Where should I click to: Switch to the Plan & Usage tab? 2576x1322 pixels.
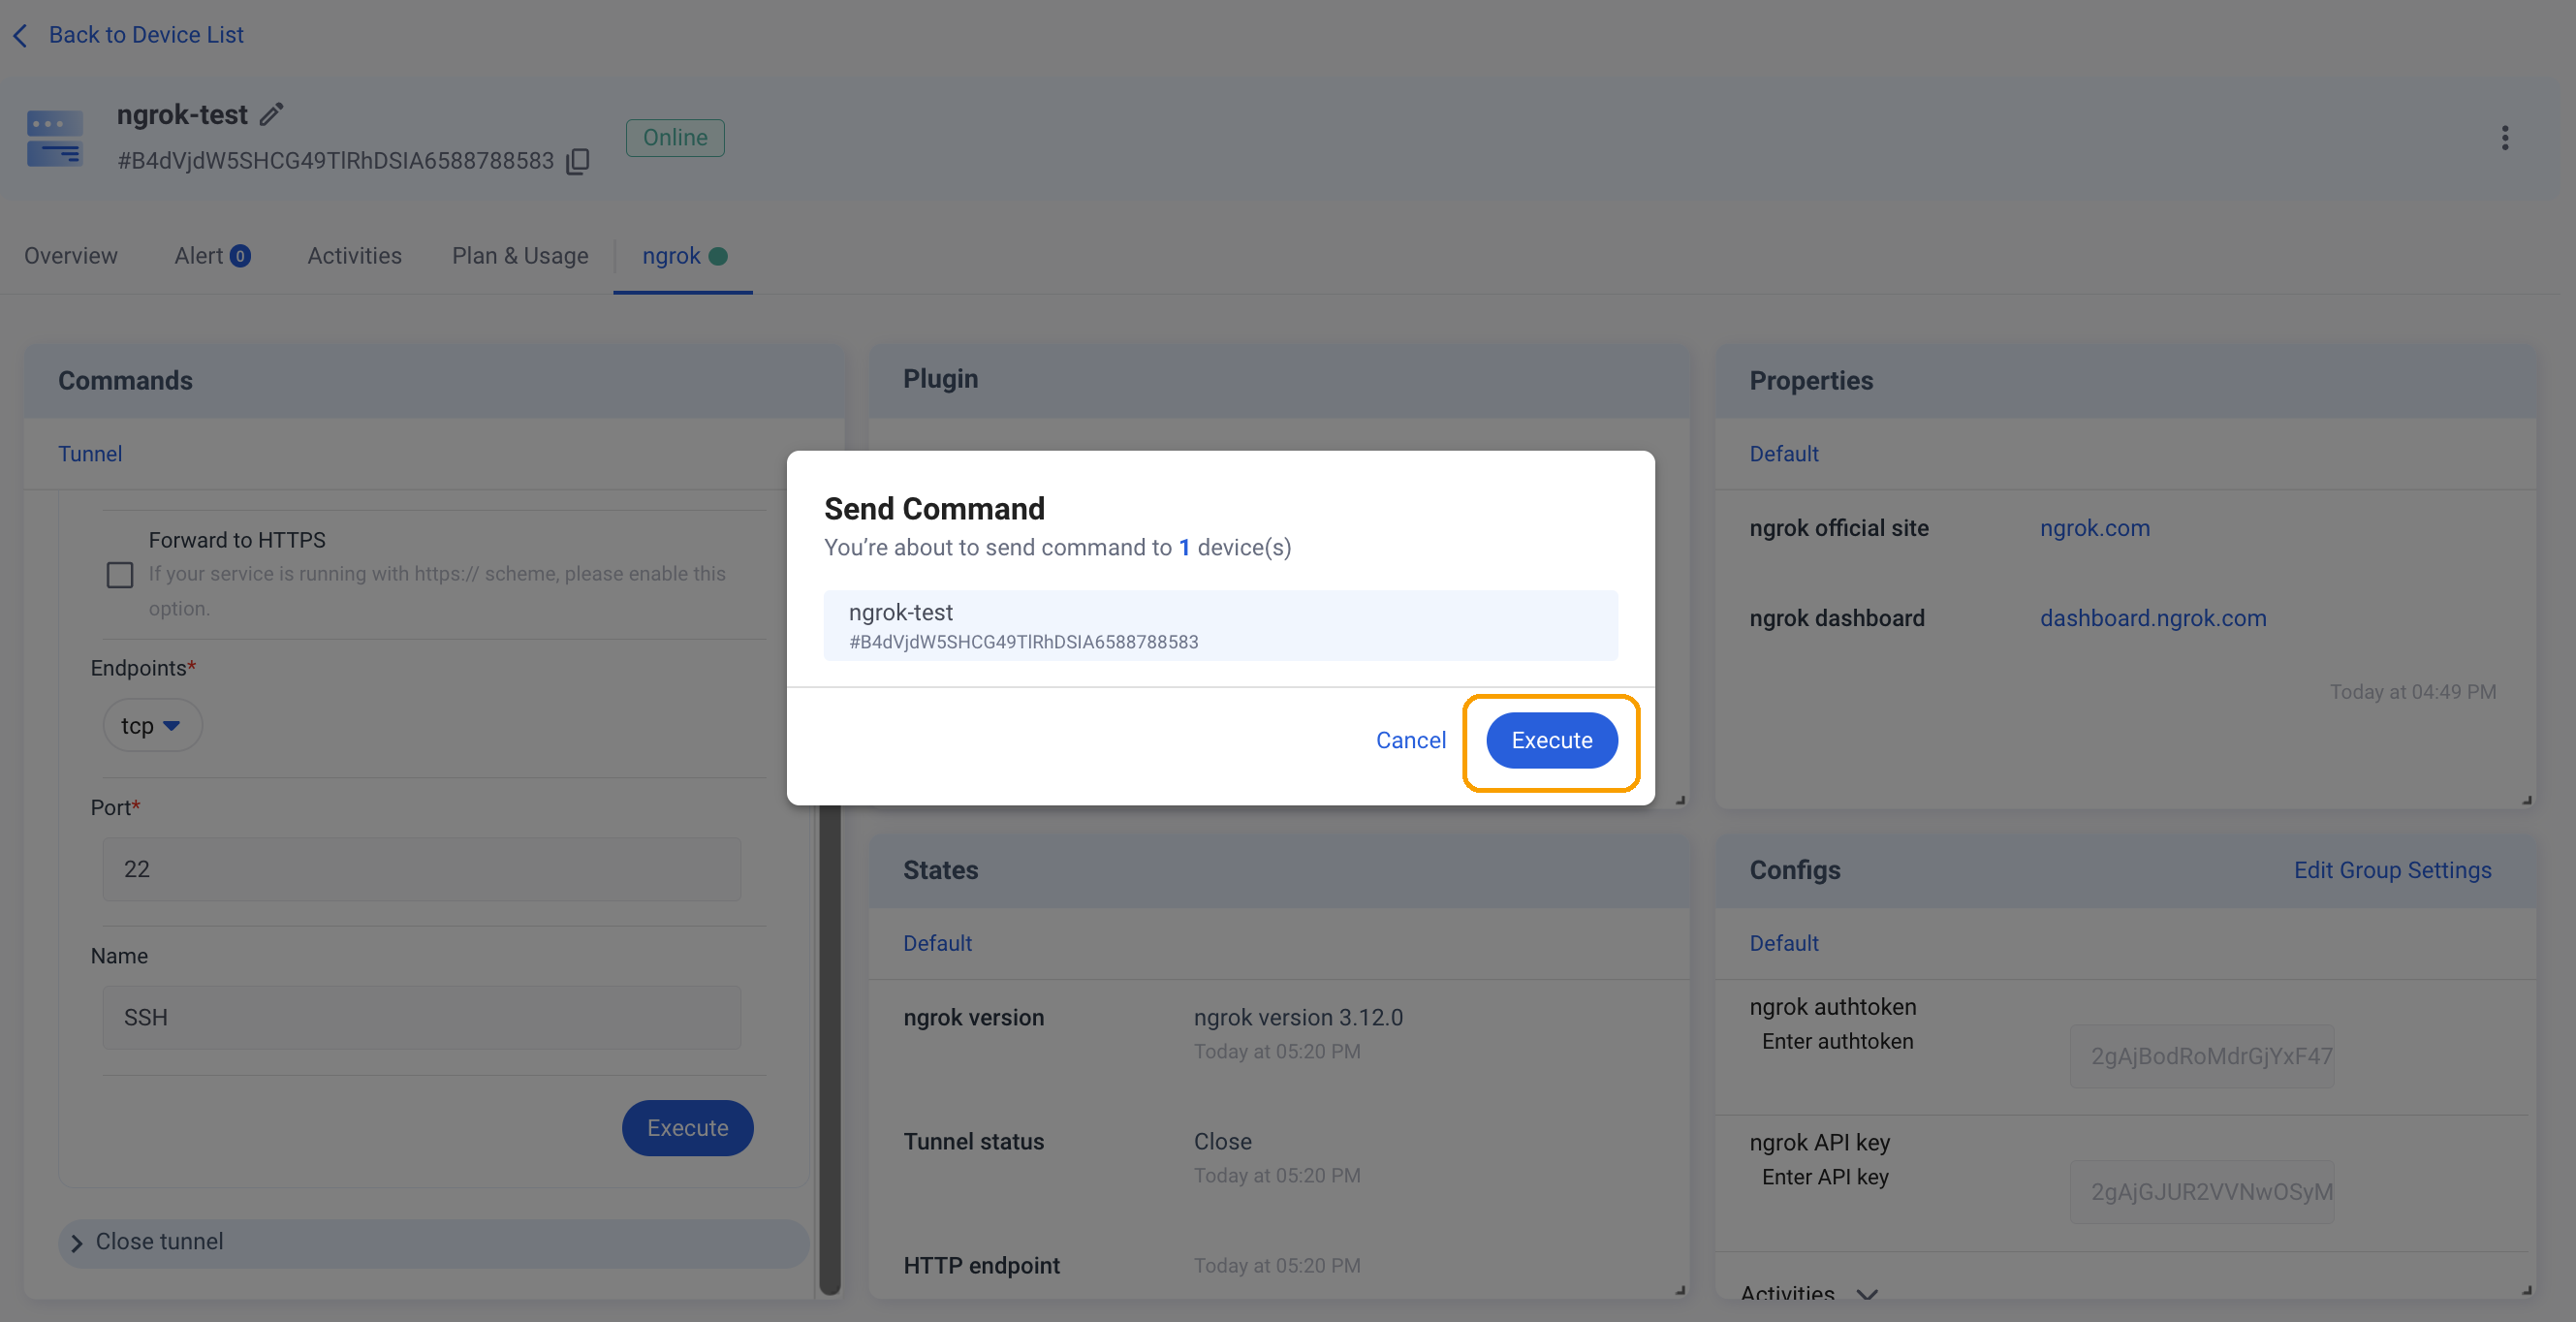click(x=519, y=255)
